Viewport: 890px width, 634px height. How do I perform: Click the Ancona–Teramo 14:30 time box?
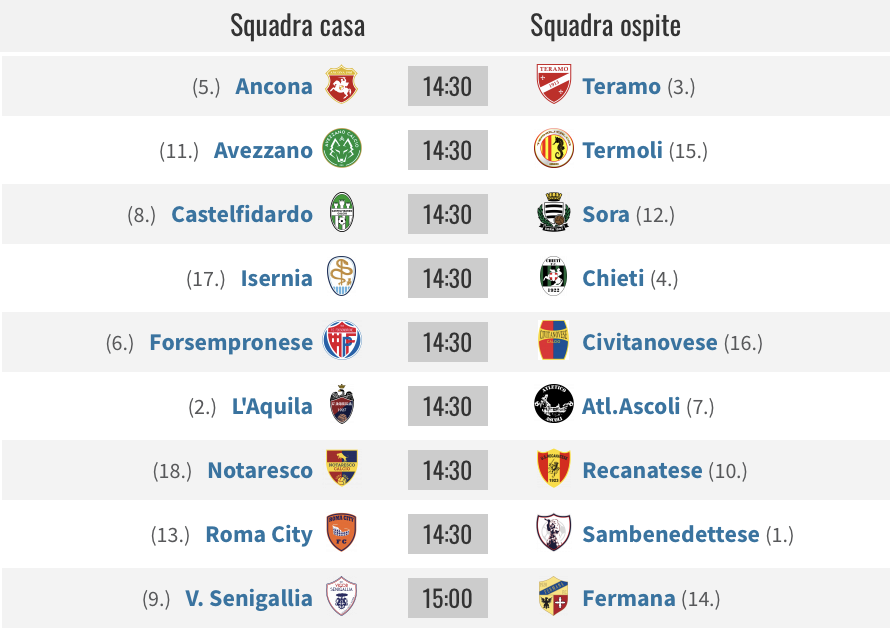448,86
